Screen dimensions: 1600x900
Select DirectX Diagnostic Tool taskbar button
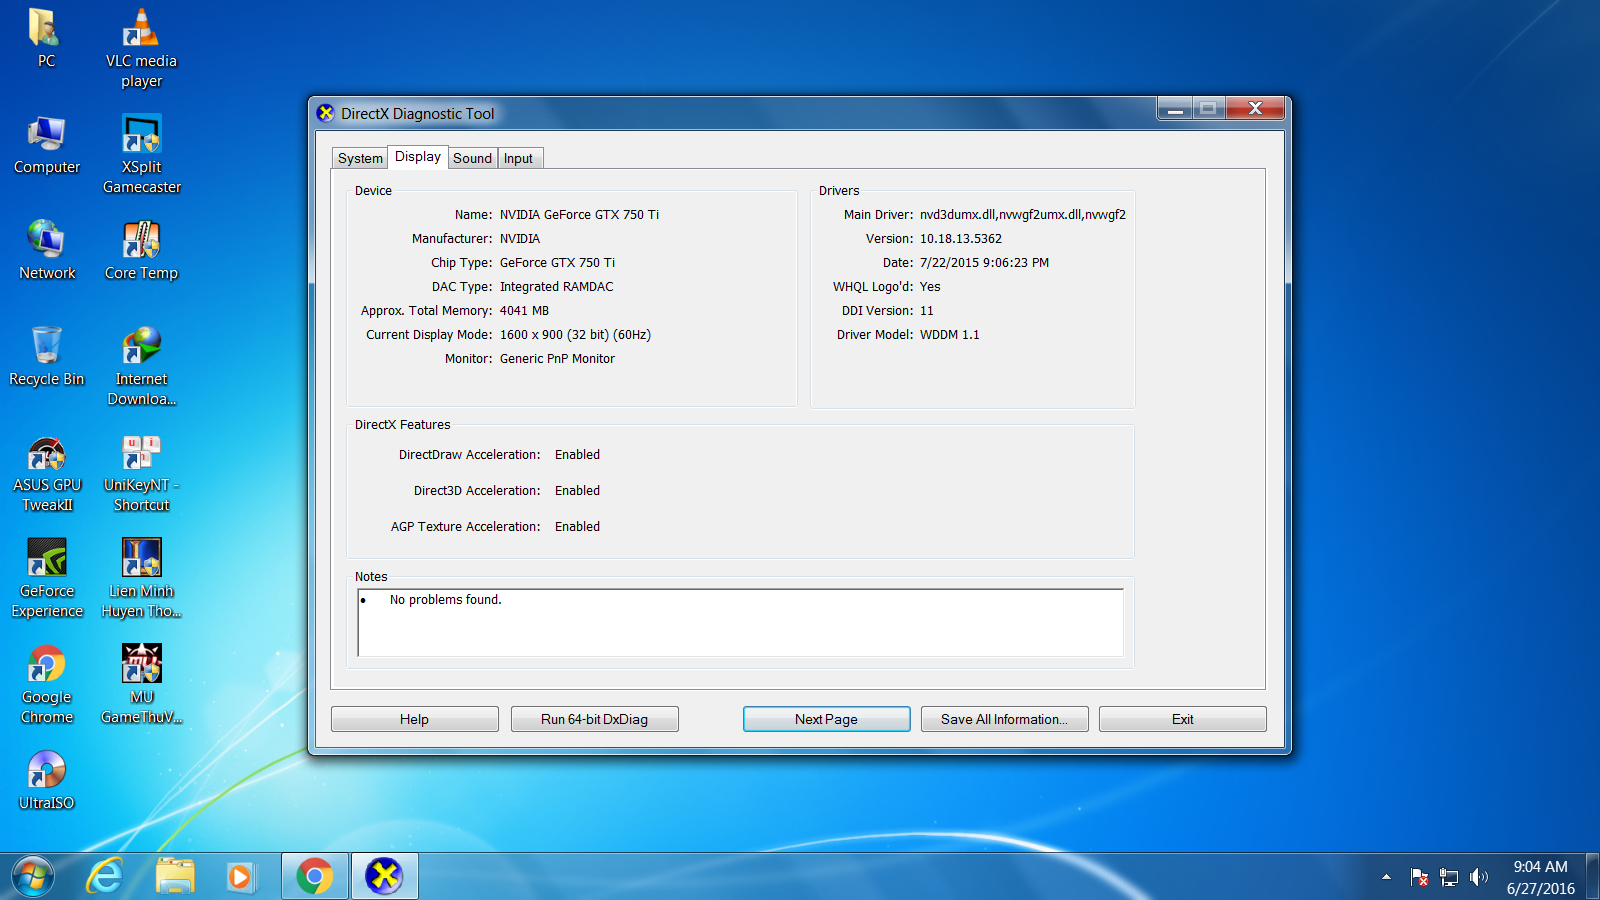[x=384, y=877]
